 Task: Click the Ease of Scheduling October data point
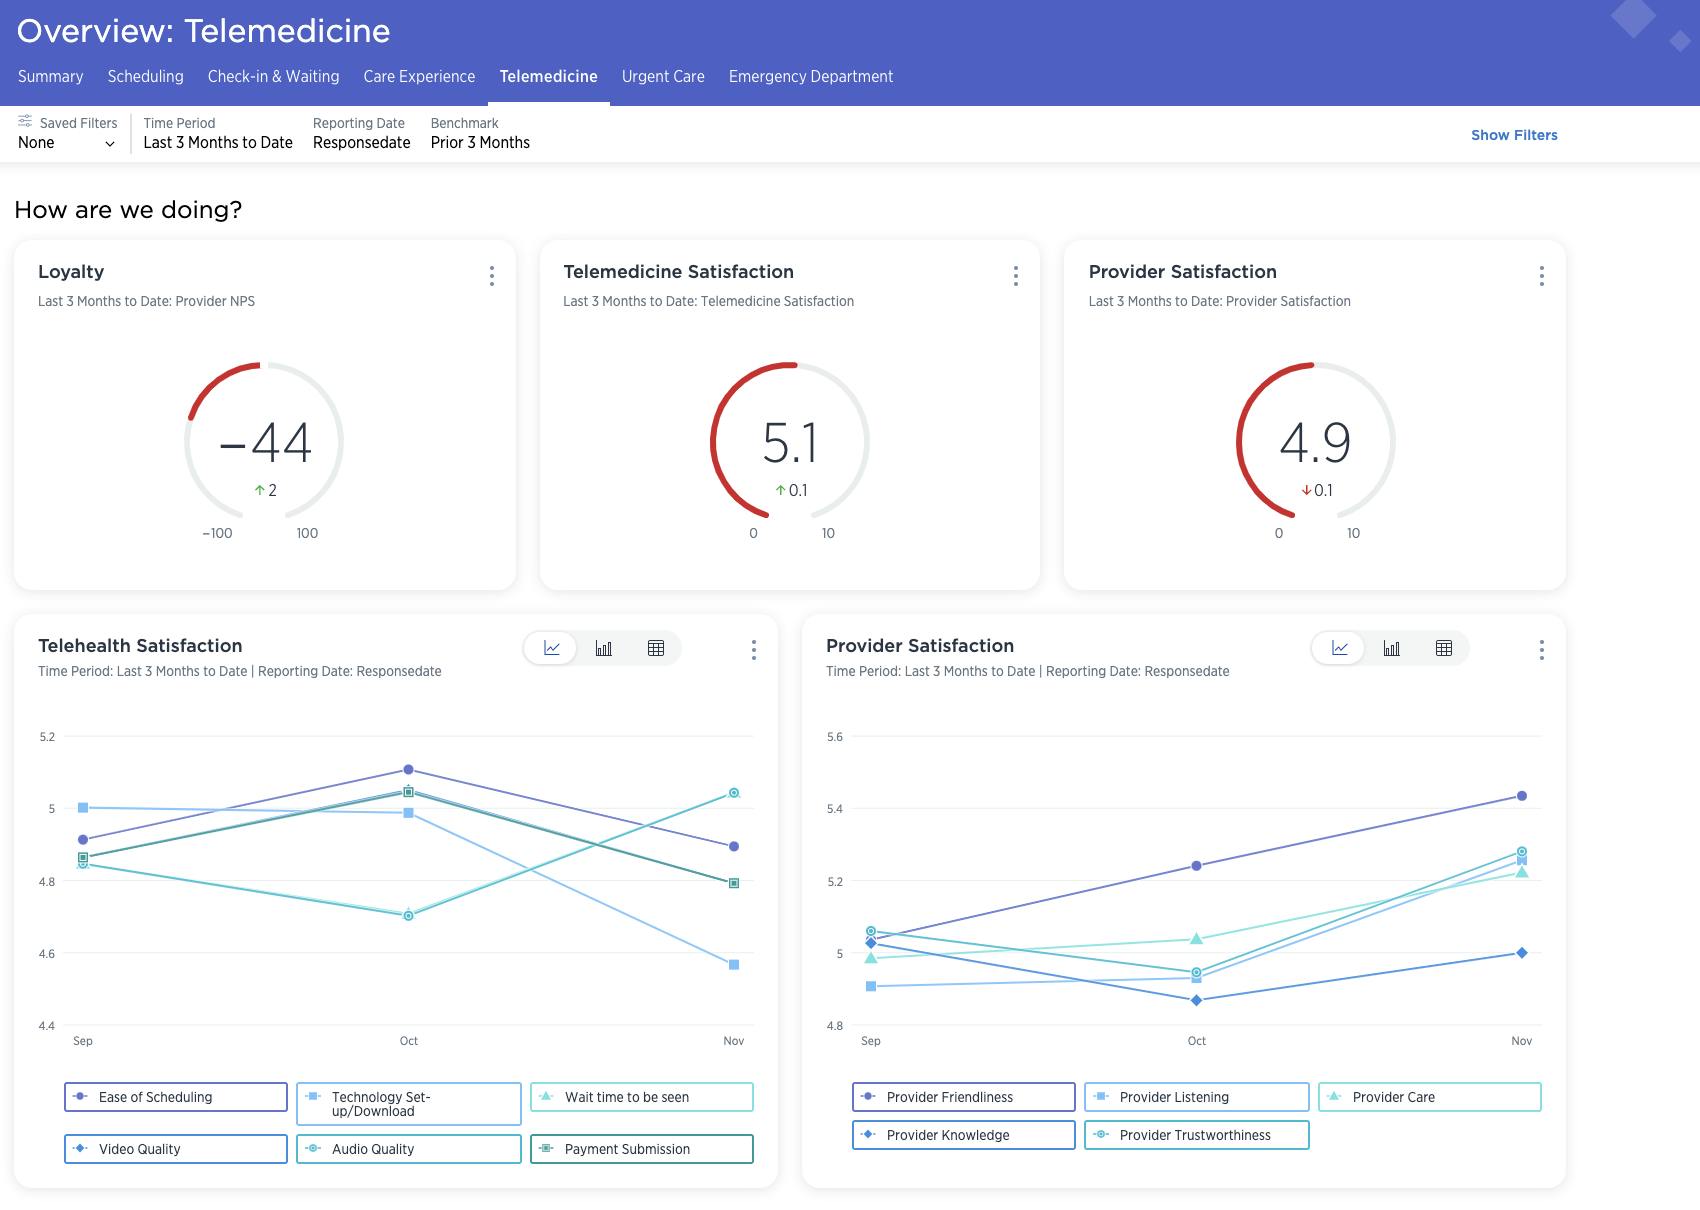[x=408, y=770]
